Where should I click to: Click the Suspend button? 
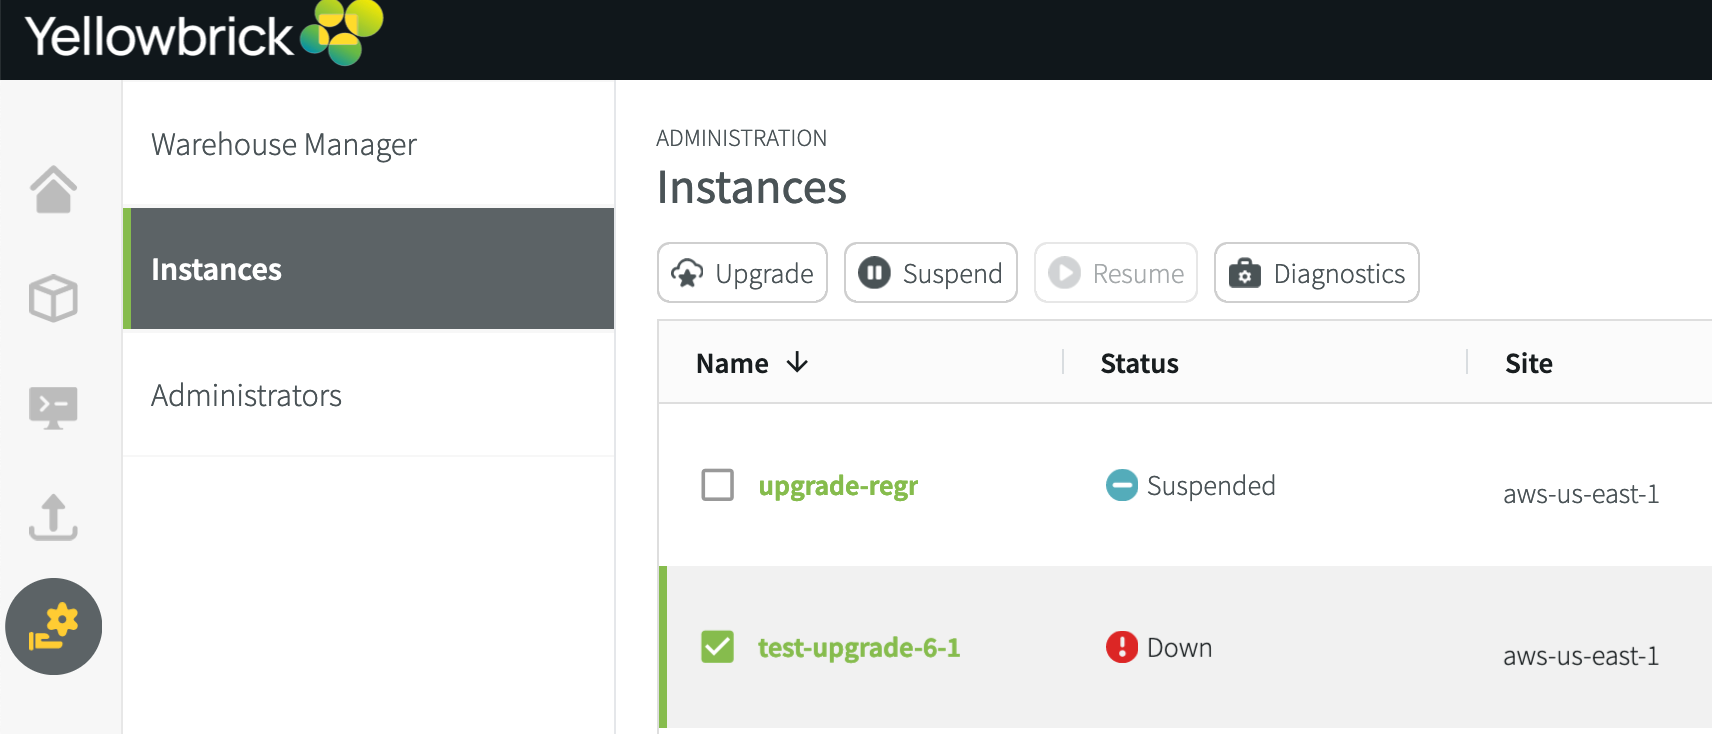(x=930, y=272)
